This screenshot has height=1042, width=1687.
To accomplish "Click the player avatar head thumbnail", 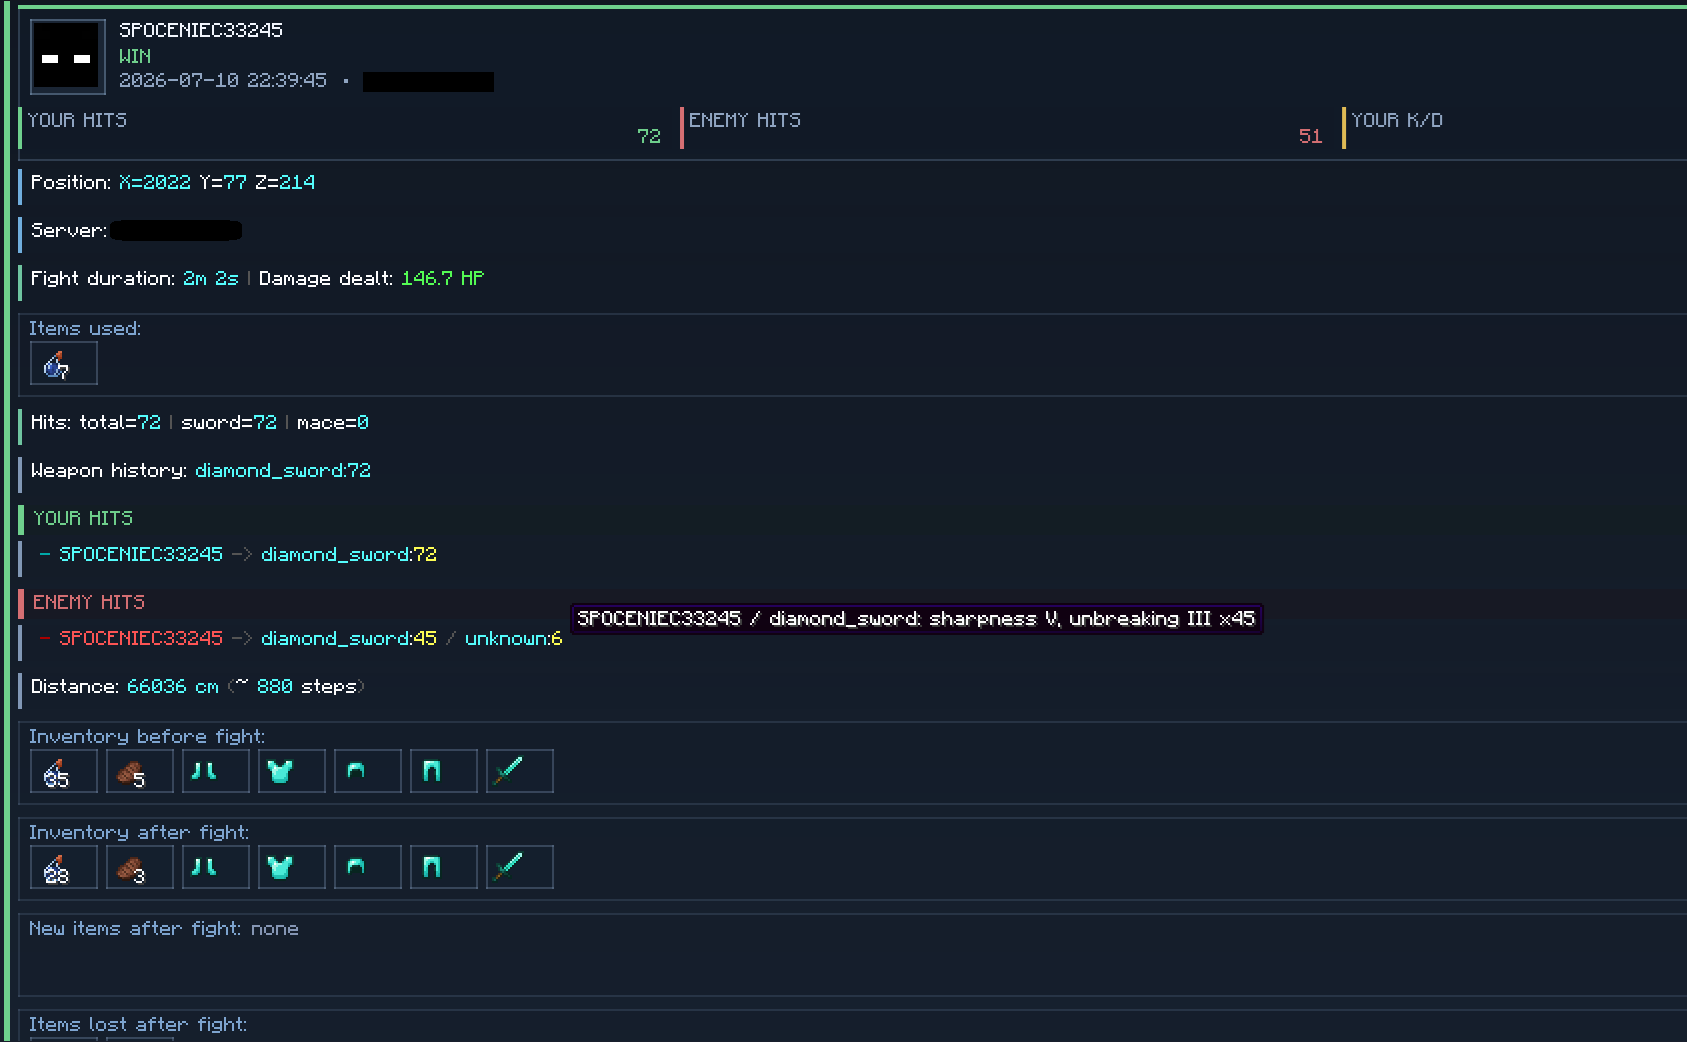I will tap(68, 57).
